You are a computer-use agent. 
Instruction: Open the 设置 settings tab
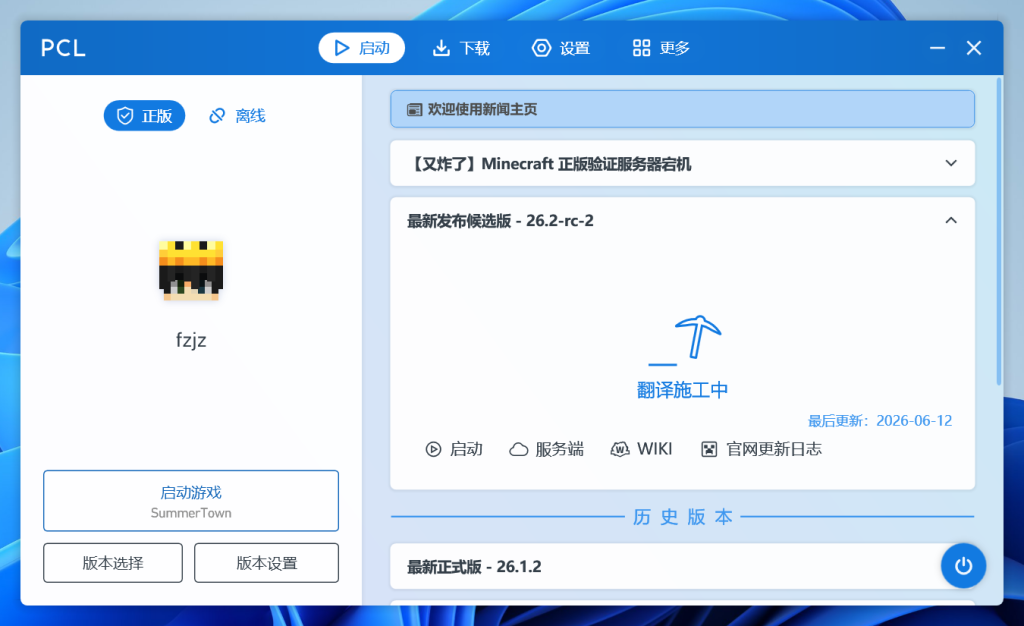(x=561, y=48)
